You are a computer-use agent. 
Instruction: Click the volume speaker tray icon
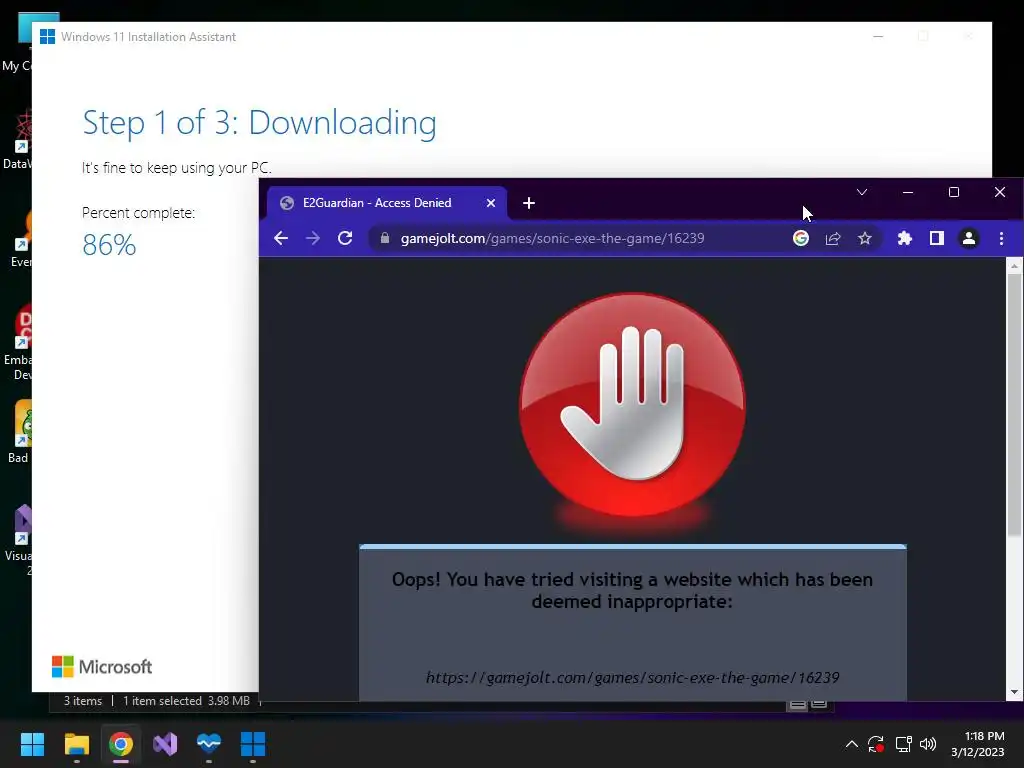tap(927, 744)
